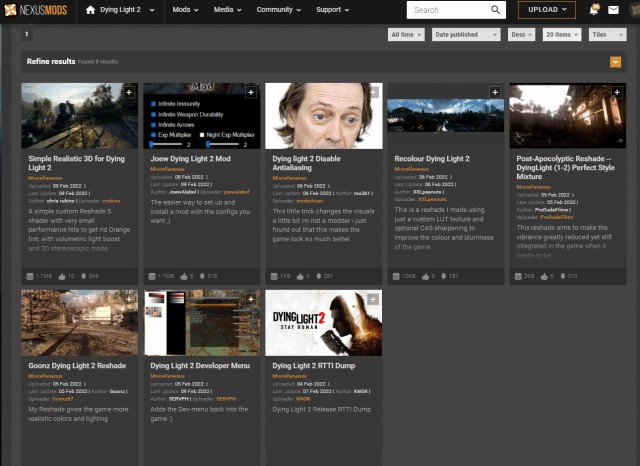The width and height of the screenshot is (640, 466).
Task: Open the Mods menu
Action: point(185,10)
